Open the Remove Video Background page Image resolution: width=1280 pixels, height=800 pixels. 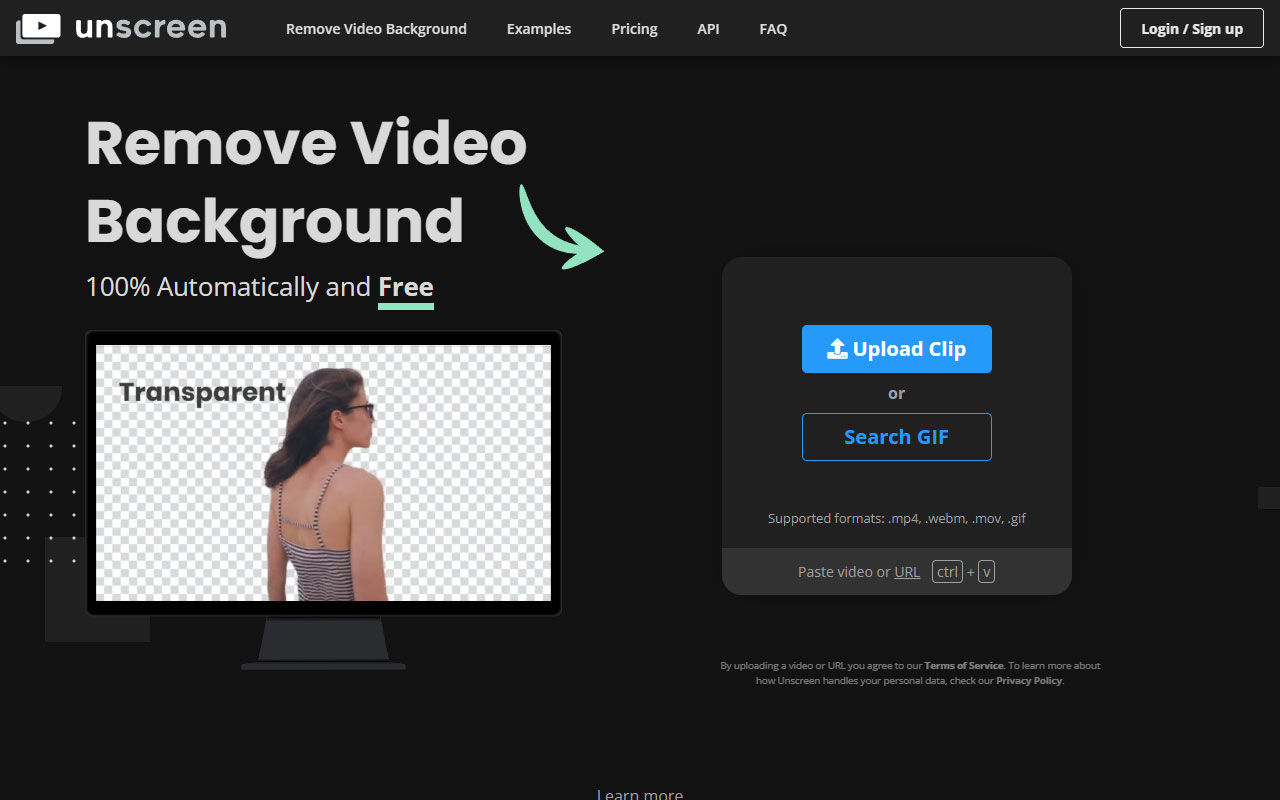(376, 28)
